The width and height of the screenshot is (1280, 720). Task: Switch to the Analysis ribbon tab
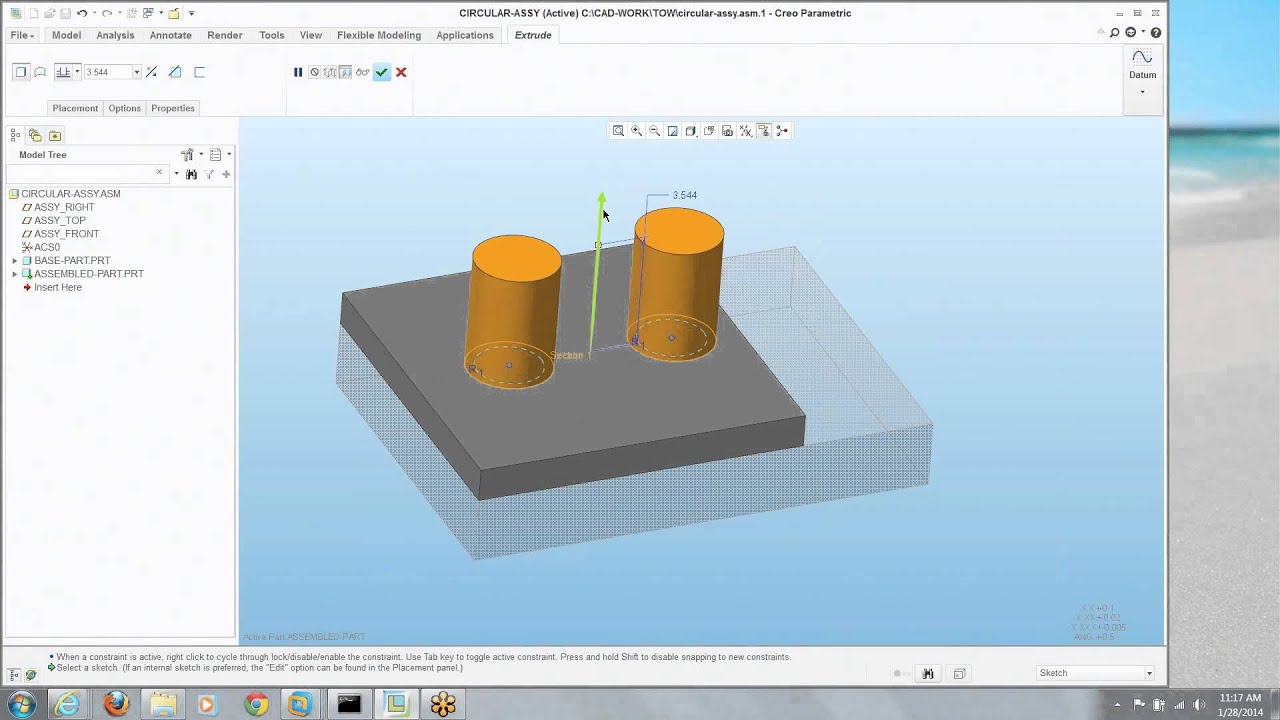pos(115,35)
